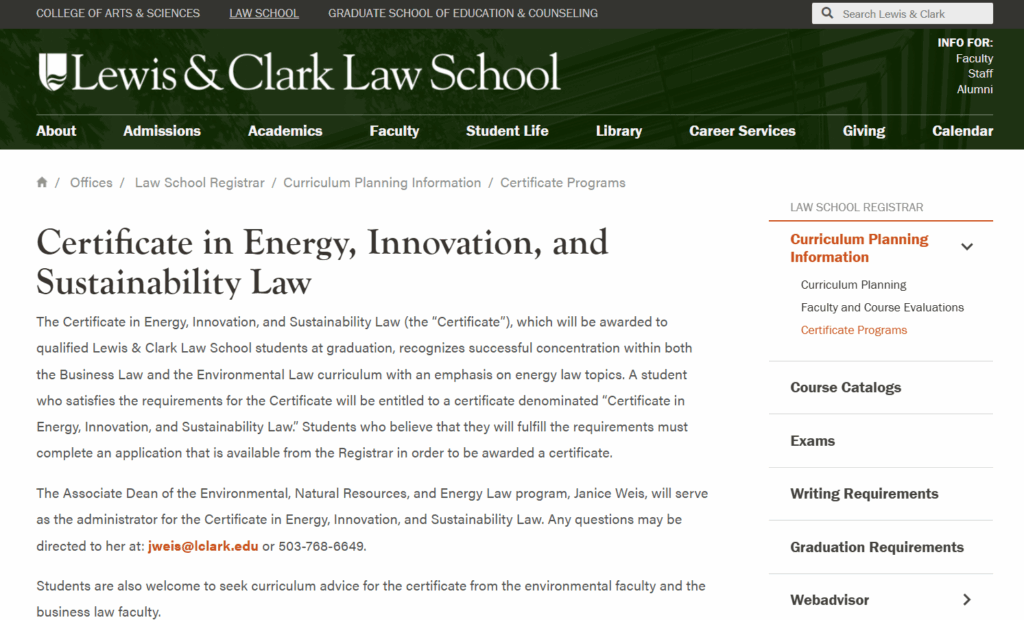Viewport: 1024px width, 620px height.
Task: Open the Career Services menu
Action: click(743, 131)
